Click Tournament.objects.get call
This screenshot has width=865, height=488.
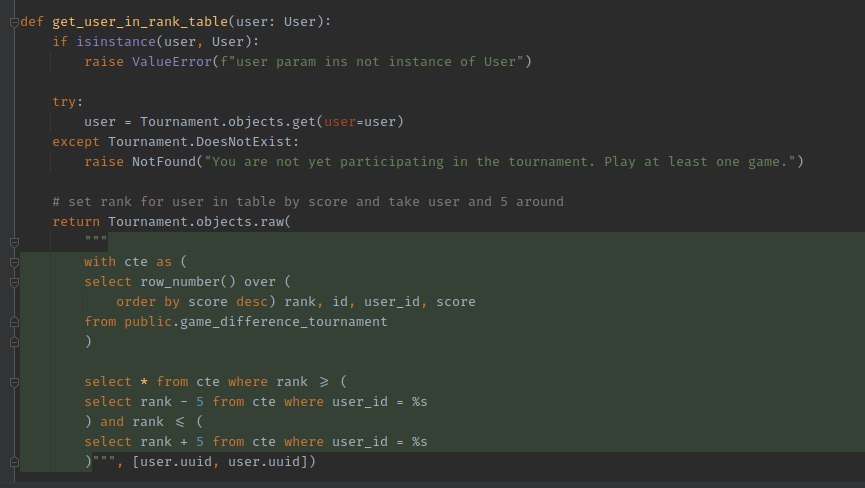pyautogui.click(x=227, y=121)
